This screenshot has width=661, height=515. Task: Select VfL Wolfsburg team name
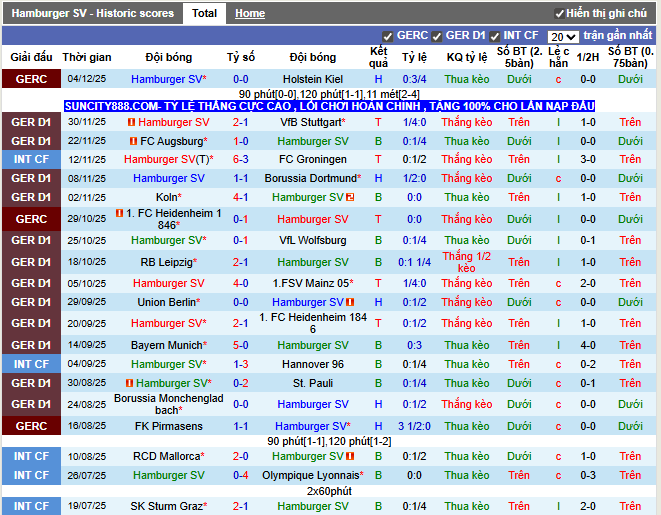(313, 240)
